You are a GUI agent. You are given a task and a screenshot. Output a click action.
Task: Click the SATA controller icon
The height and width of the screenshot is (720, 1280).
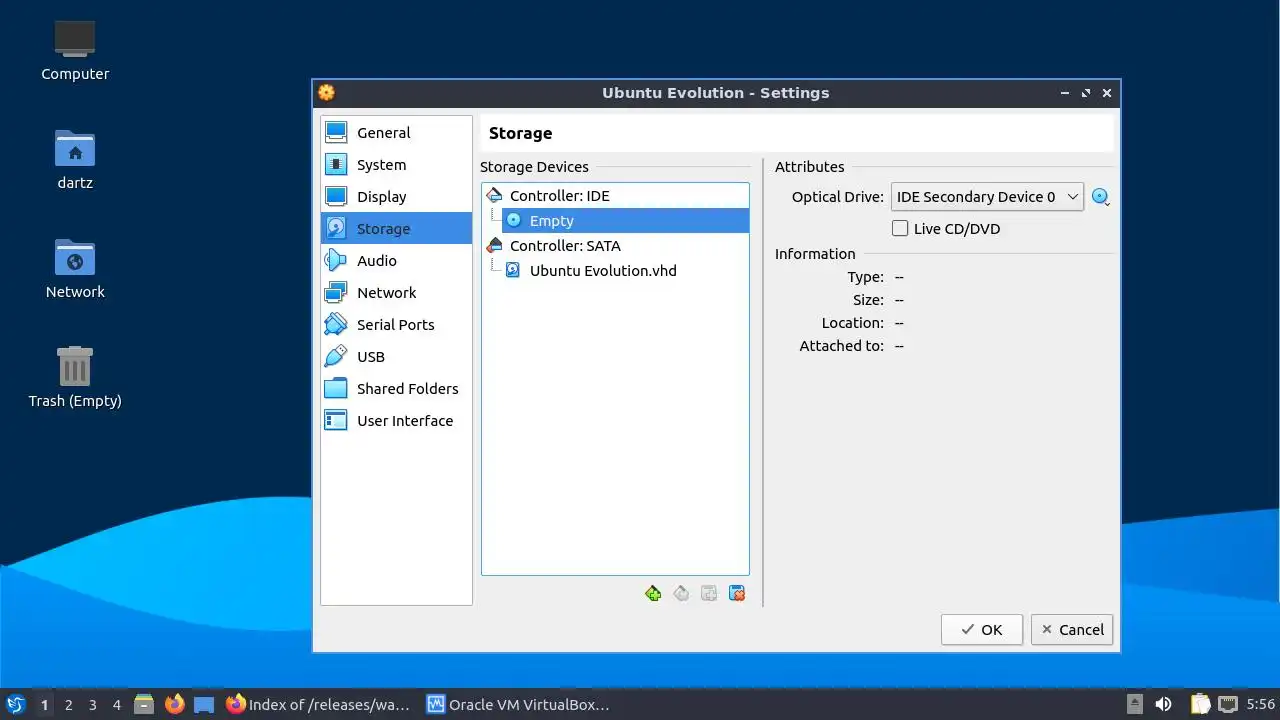(494, 246)
